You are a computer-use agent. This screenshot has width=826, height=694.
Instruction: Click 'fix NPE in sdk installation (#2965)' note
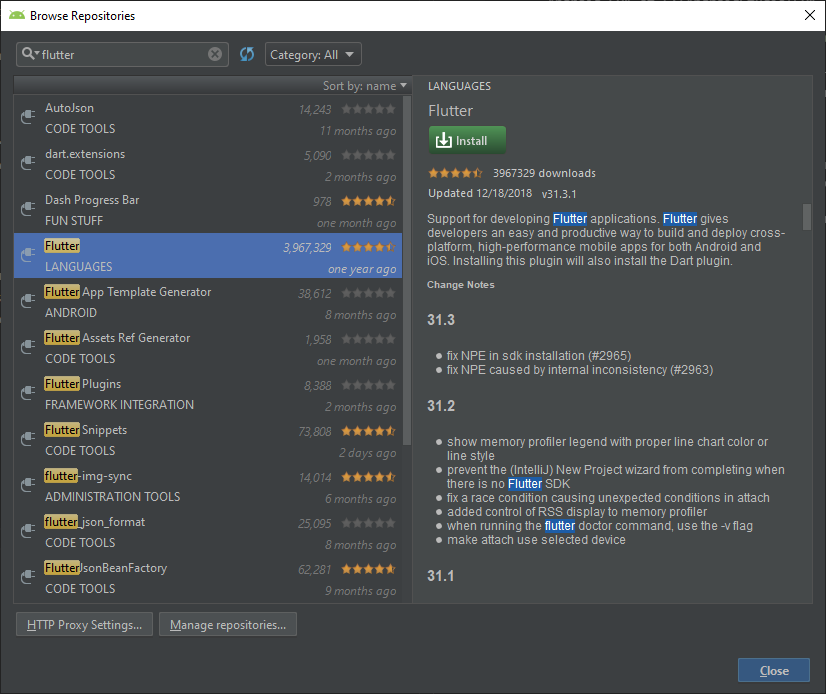538,356
